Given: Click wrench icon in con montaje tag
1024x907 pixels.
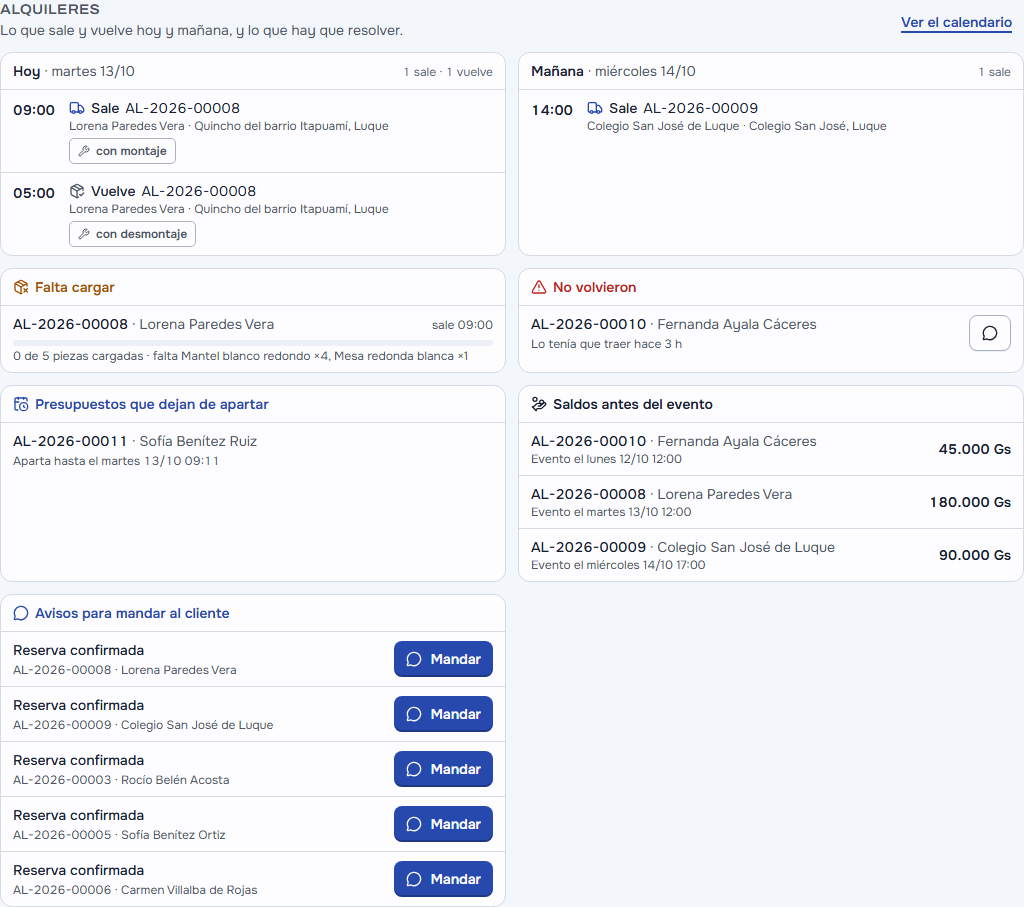Looking at the screenshot, I should (84, 151).
